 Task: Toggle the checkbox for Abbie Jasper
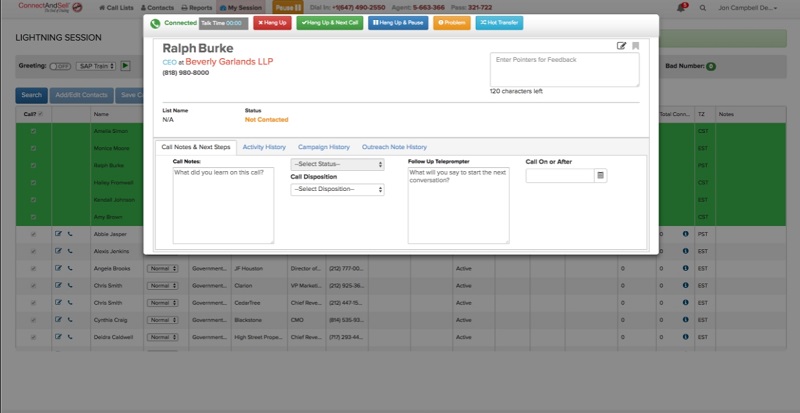[x=34, y=234]
